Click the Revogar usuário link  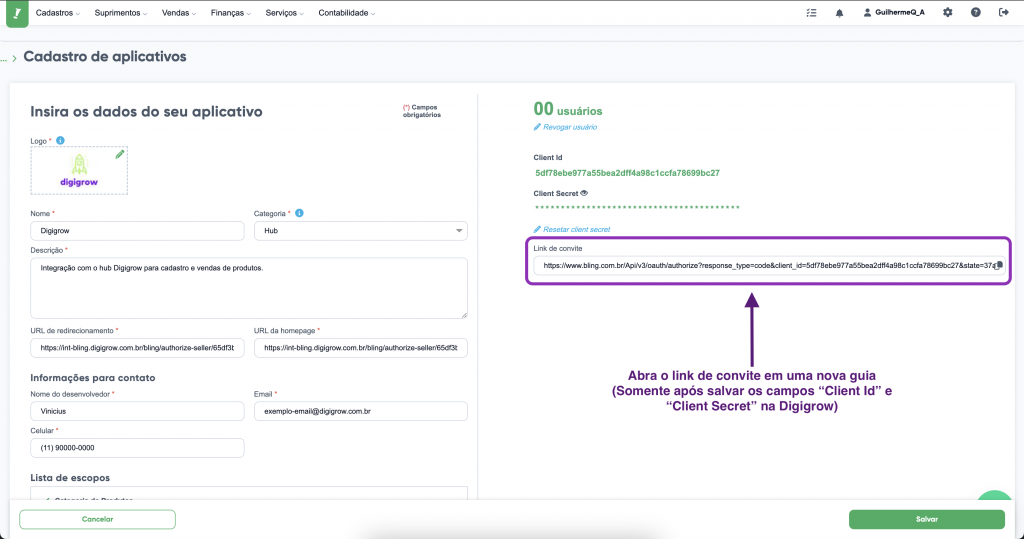pos(570,127)
